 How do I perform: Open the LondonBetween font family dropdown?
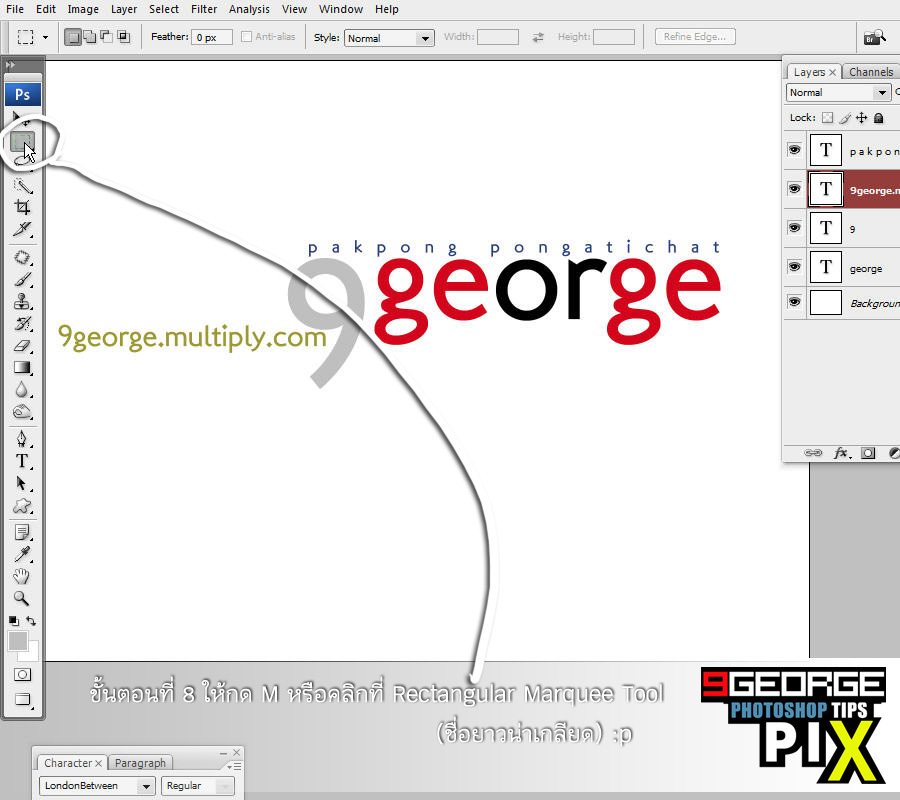(x=96, y=786)
